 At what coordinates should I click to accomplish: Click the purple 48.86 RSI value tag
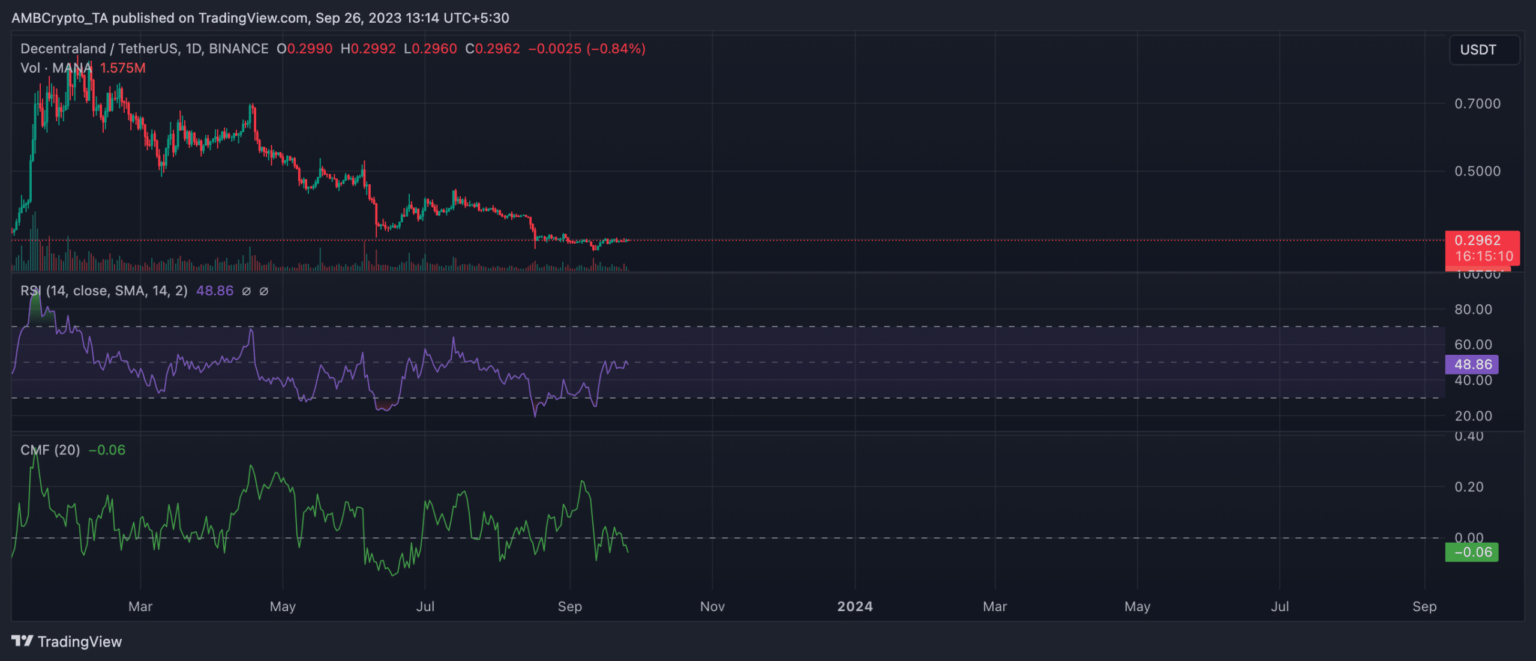tap(1471, 365)
